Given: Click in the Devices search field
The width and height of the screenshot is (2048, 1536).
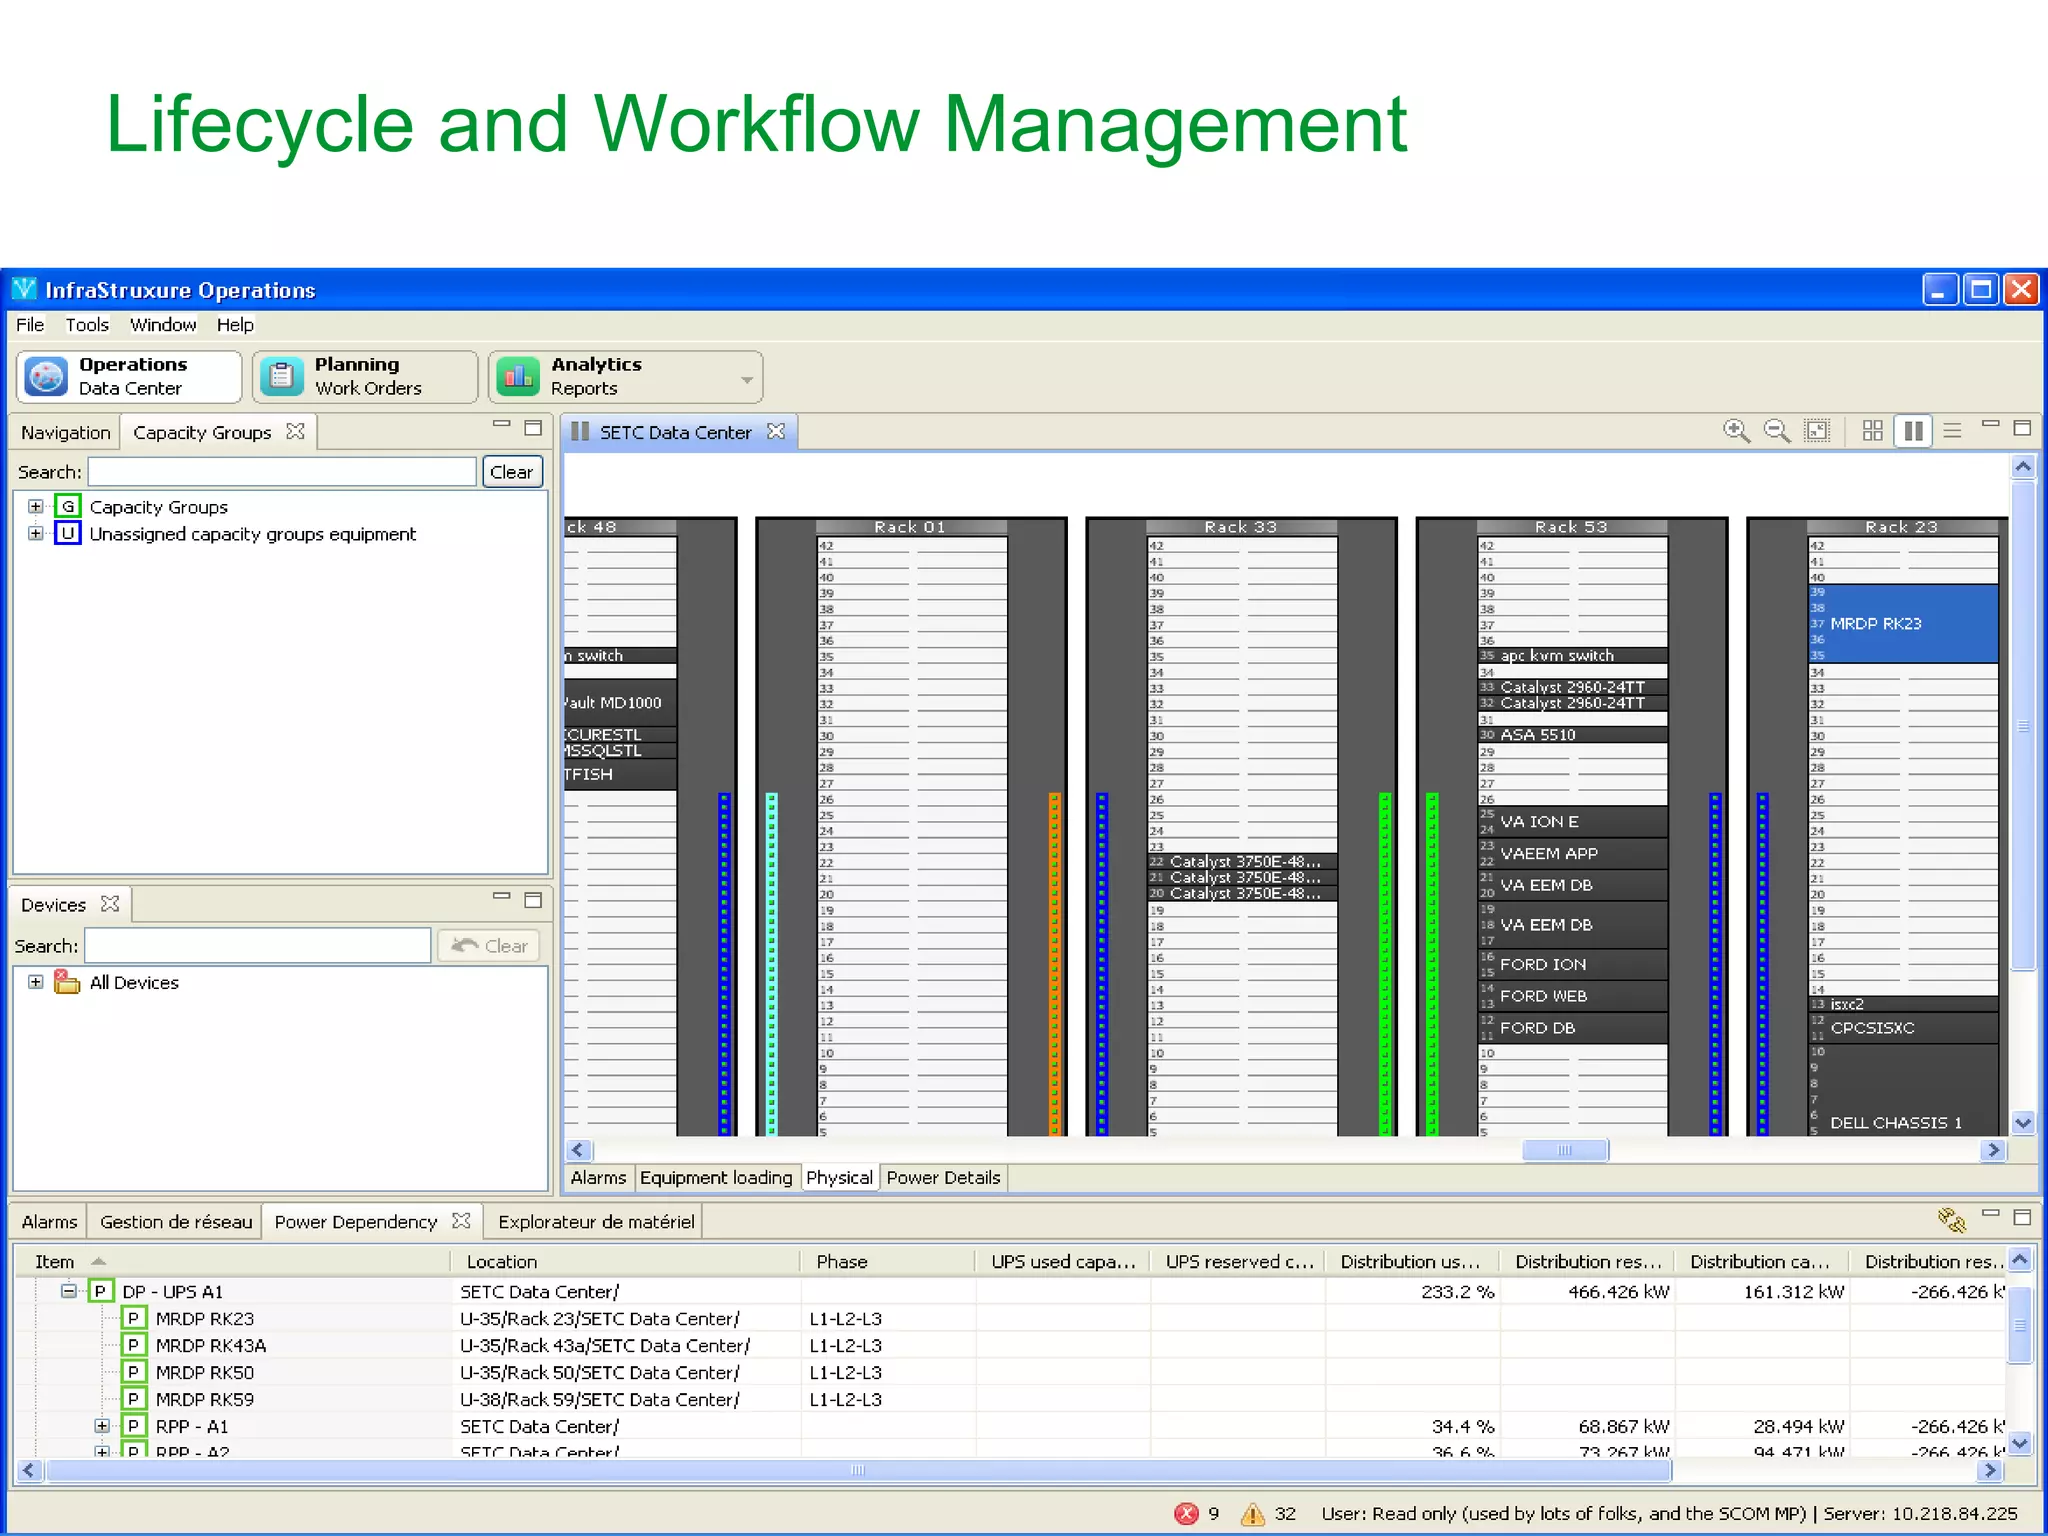Looking at the screenshot, I should [258, 946].
